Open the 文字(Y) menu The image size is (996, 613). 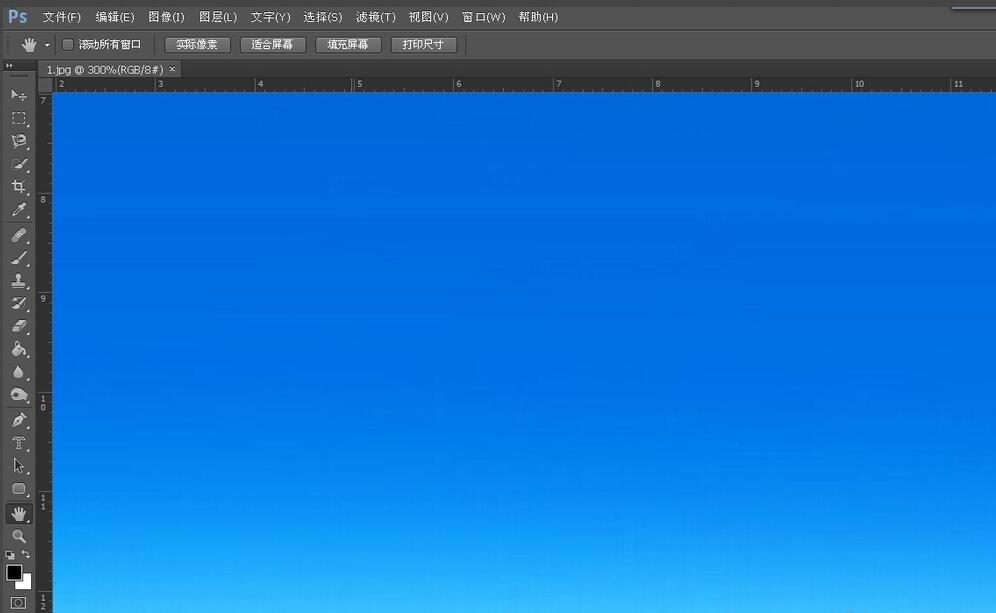(x=270, y=17)
